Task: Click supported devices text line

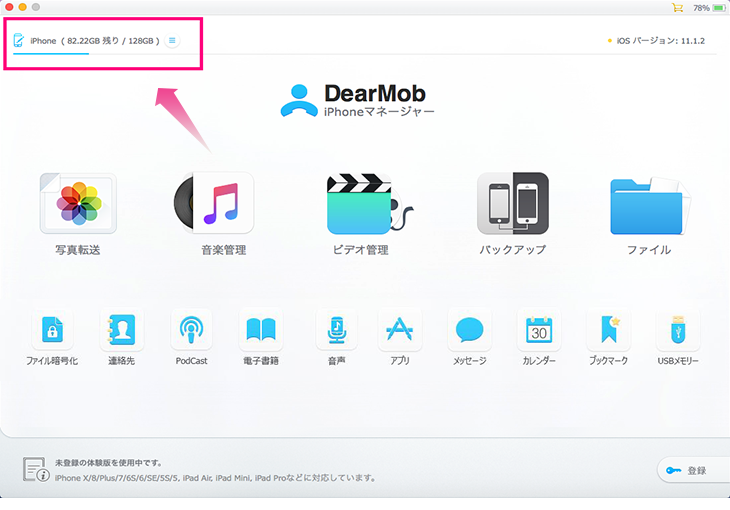Action: pos(215,478)
